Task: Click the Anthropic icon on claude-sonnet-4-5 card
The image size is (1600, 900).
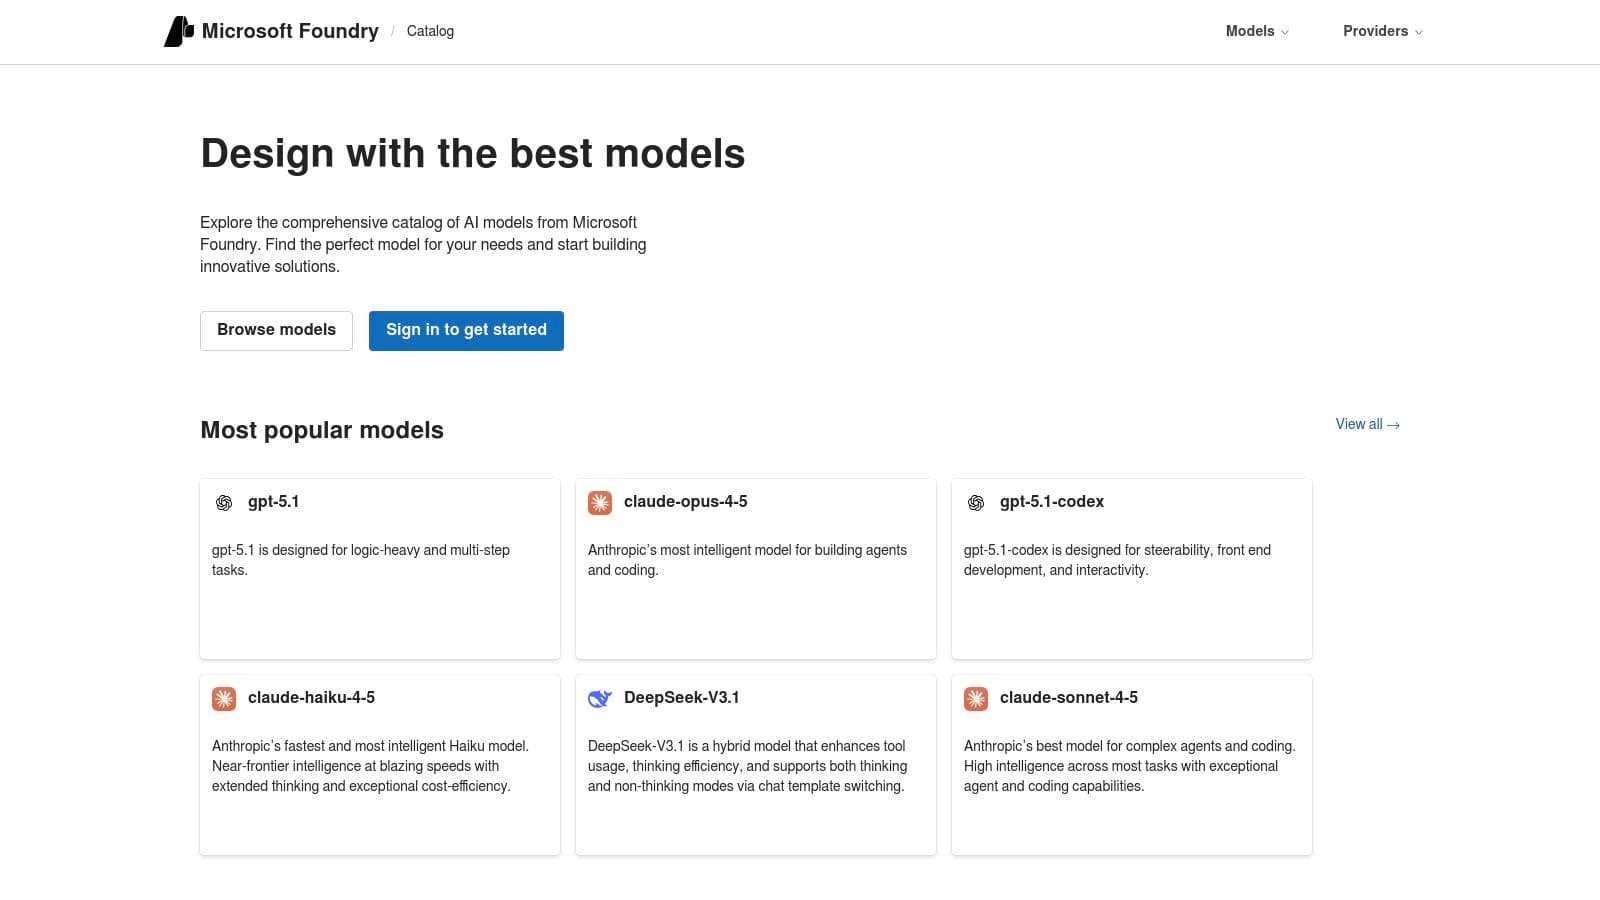Action: tap(976, 699)
